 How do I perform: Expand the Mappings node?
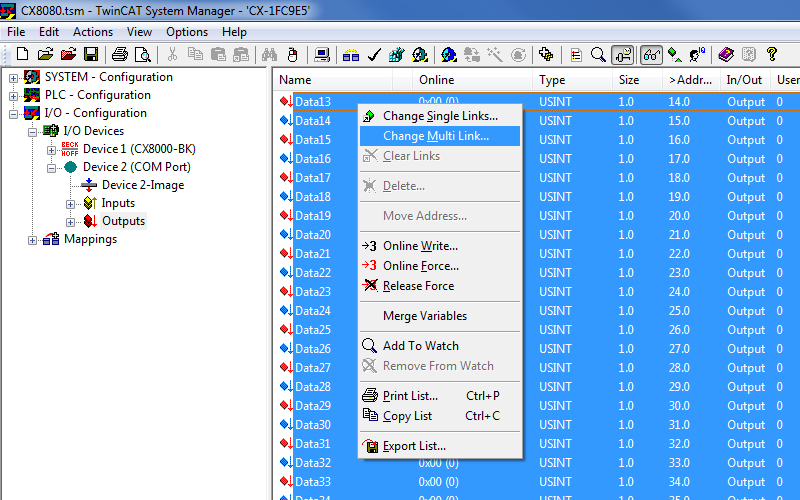[32, 240]
